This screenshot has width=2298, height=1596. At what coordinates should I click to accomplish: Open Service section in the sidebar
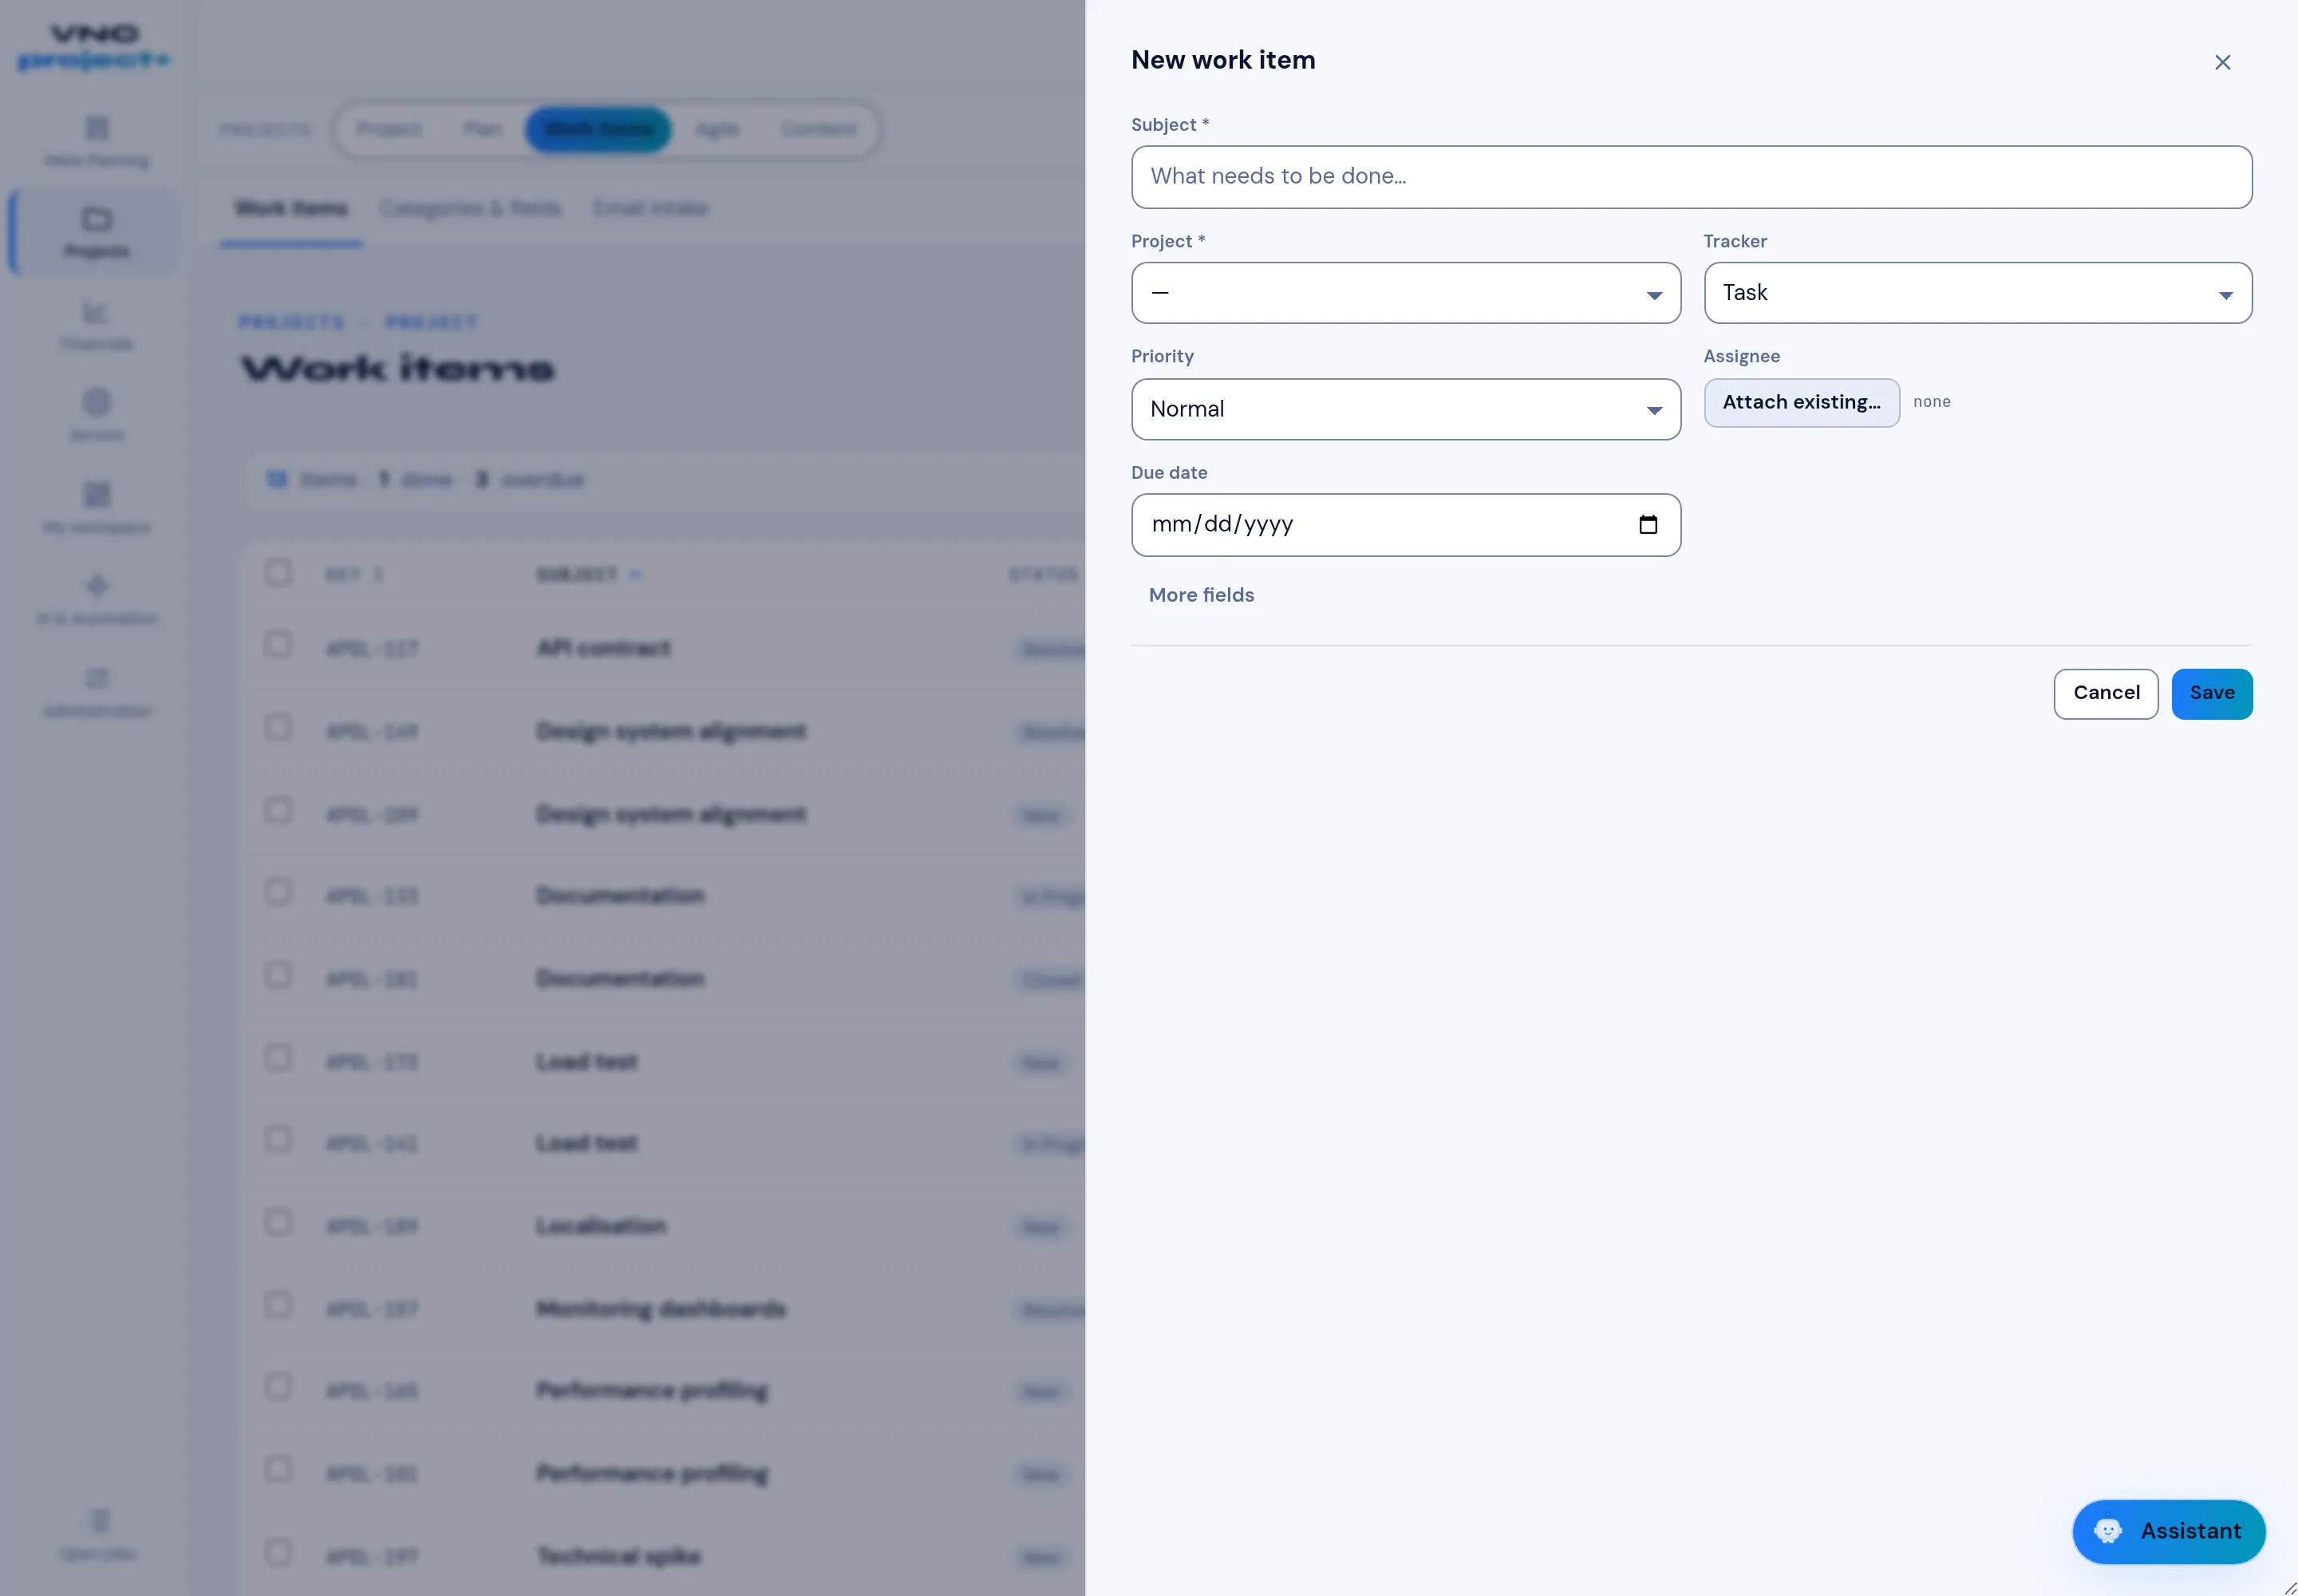pyautogui.click(x=96, y=416)
